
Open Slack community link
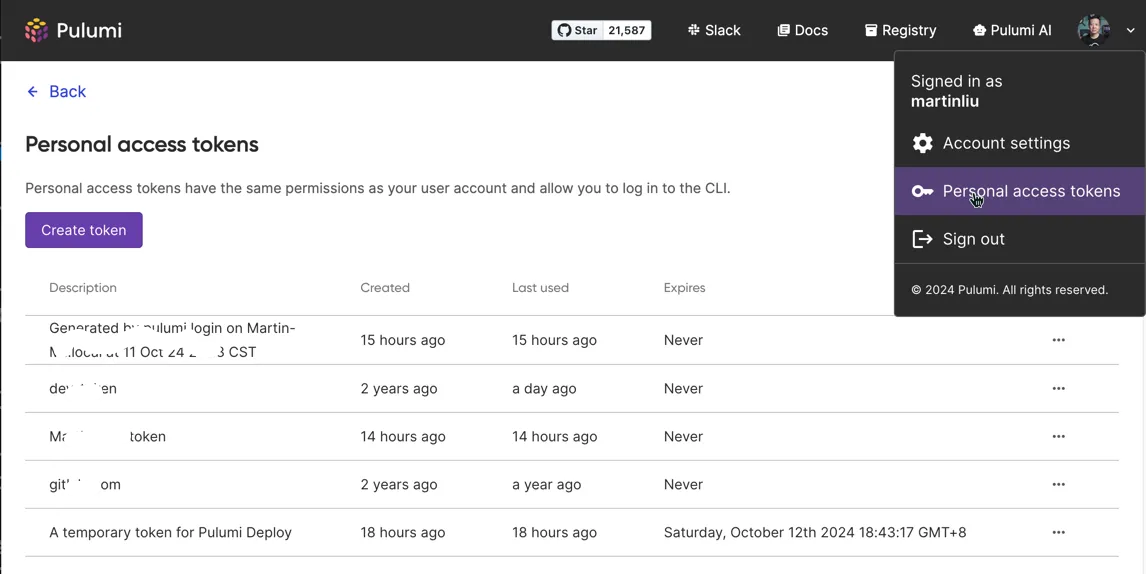click(714, 30)
